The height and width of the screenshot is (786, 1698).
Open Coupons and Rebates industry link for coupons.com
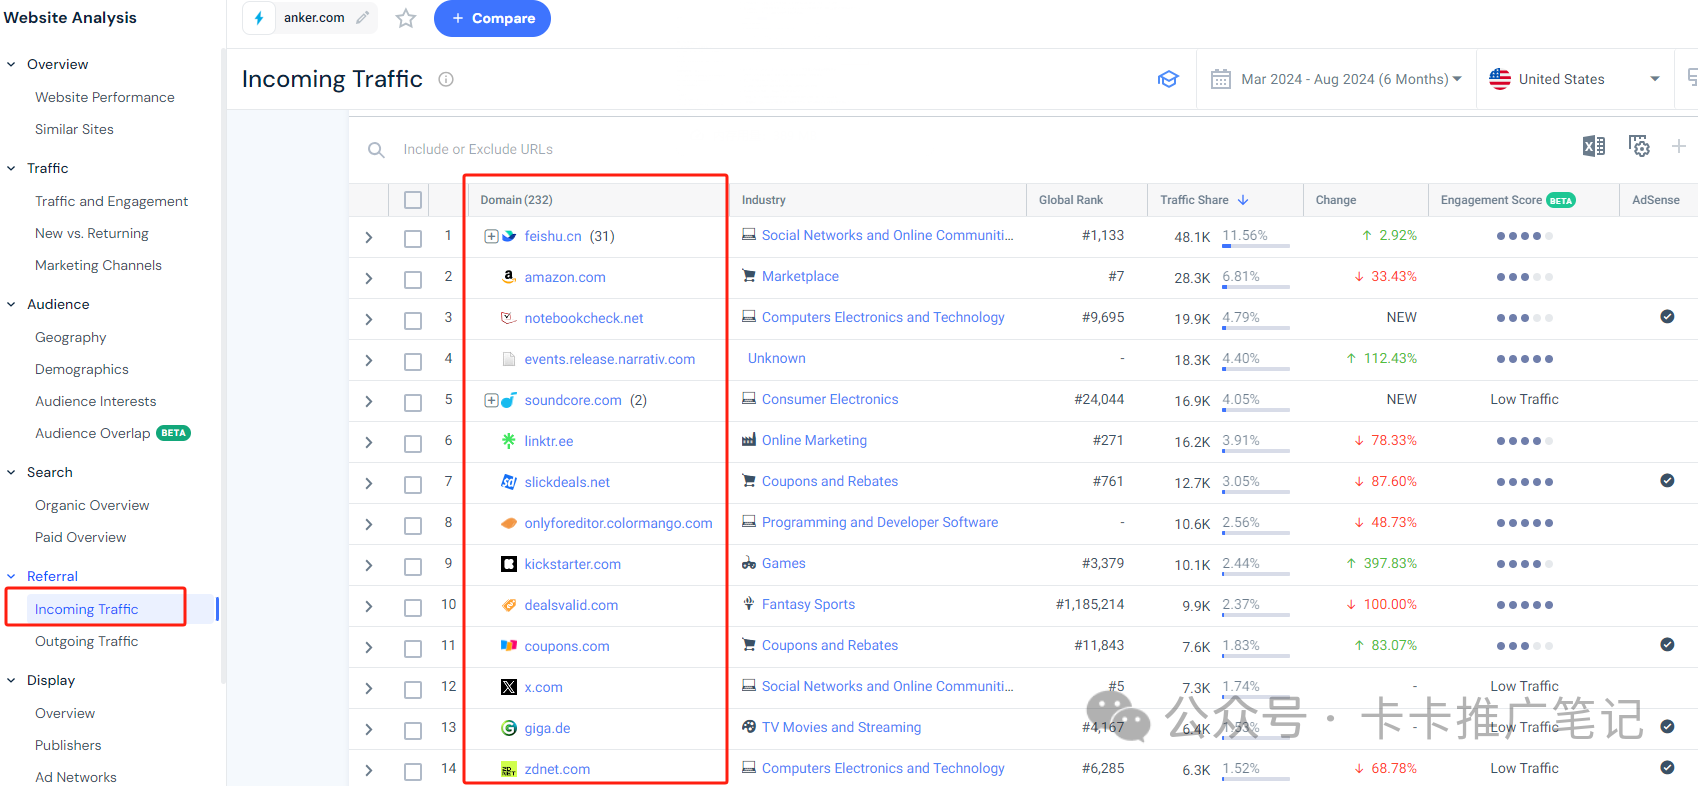click(830, 645)
